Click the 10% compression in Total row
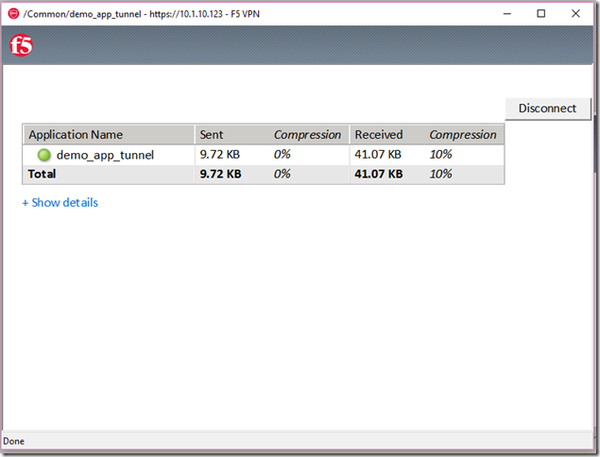The width and height of the screenshot is (600, 457). click(440, 174)
